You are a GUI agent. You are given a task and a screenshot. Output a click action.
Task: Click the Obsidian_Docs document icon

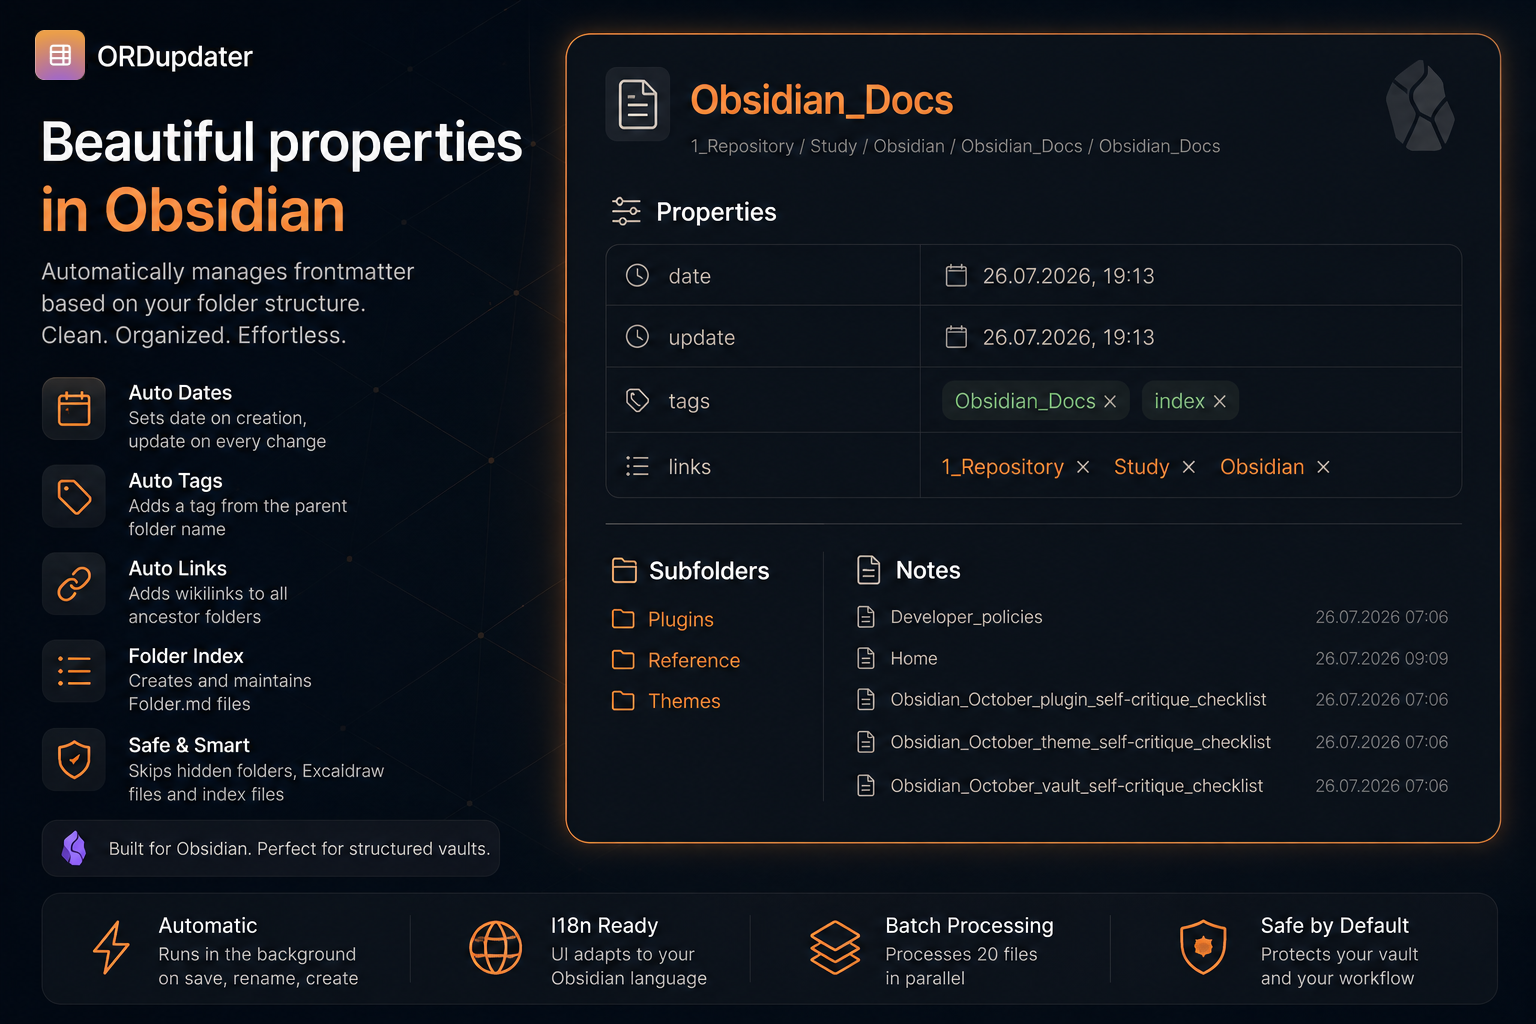tap(638, 104)
